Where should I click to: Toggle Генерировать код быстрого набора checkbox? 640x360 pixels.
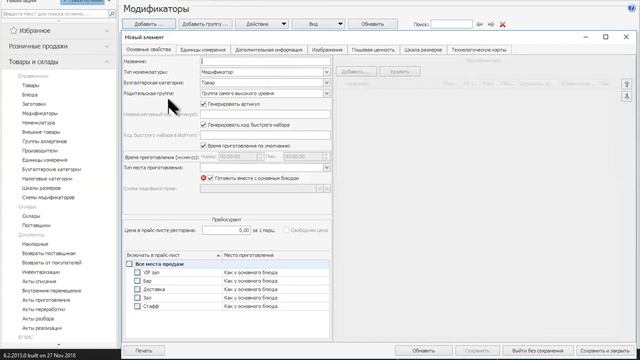[203, 125]
